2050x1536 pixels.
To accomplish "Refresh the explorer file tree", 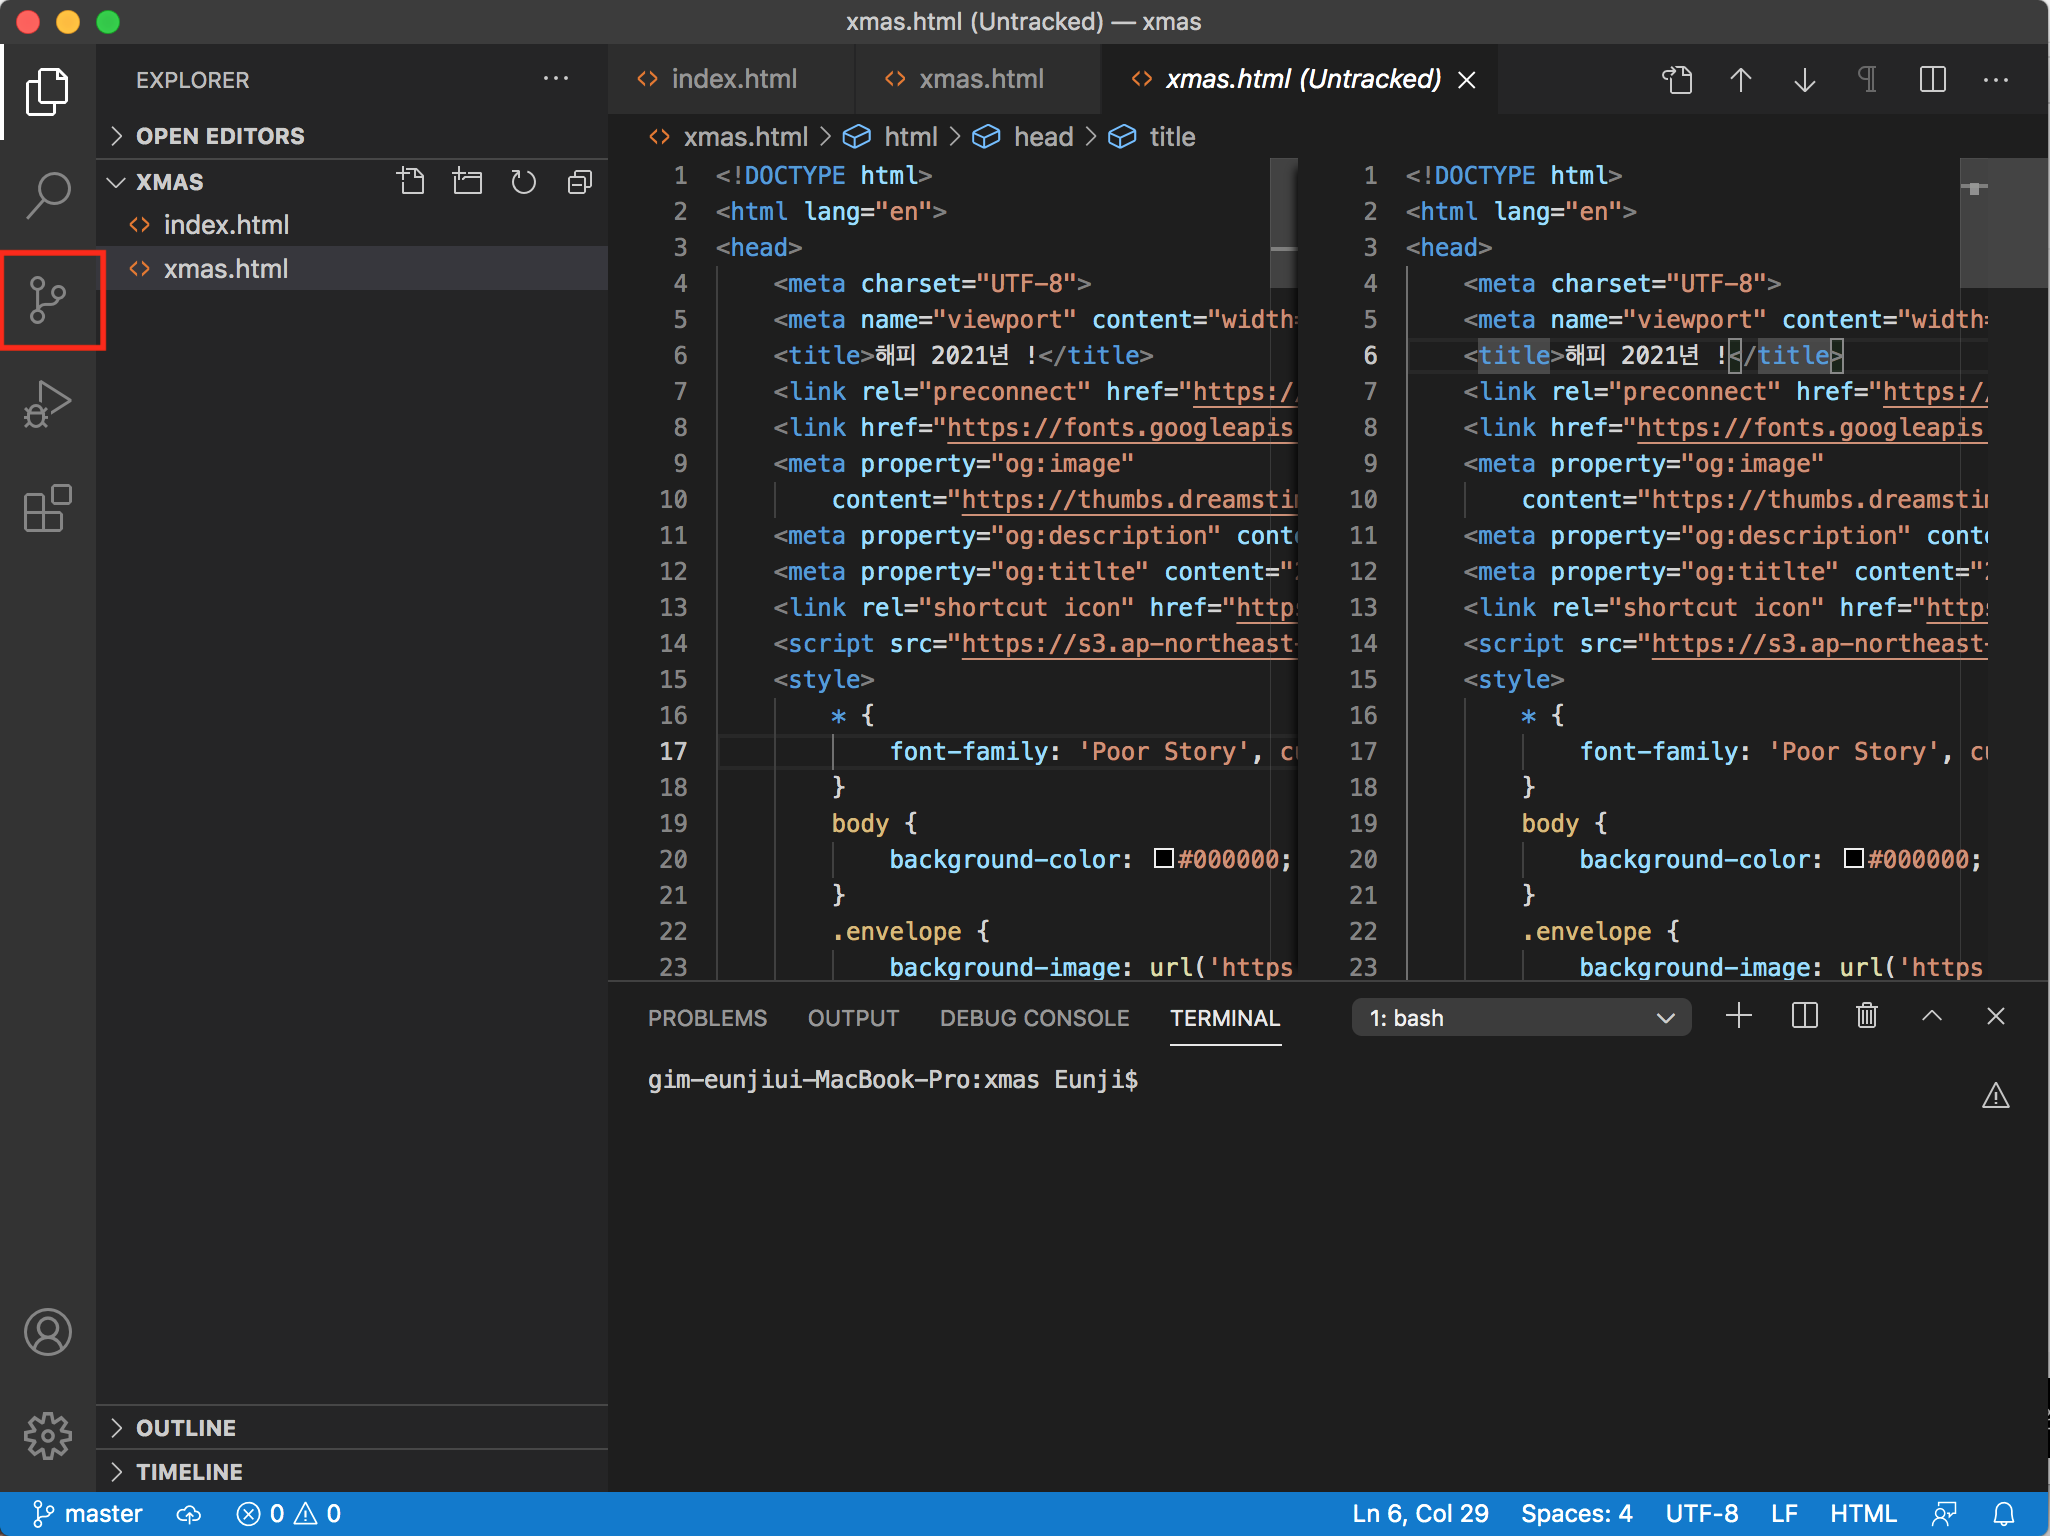I will pyautogui.click(x=523, y=182).
